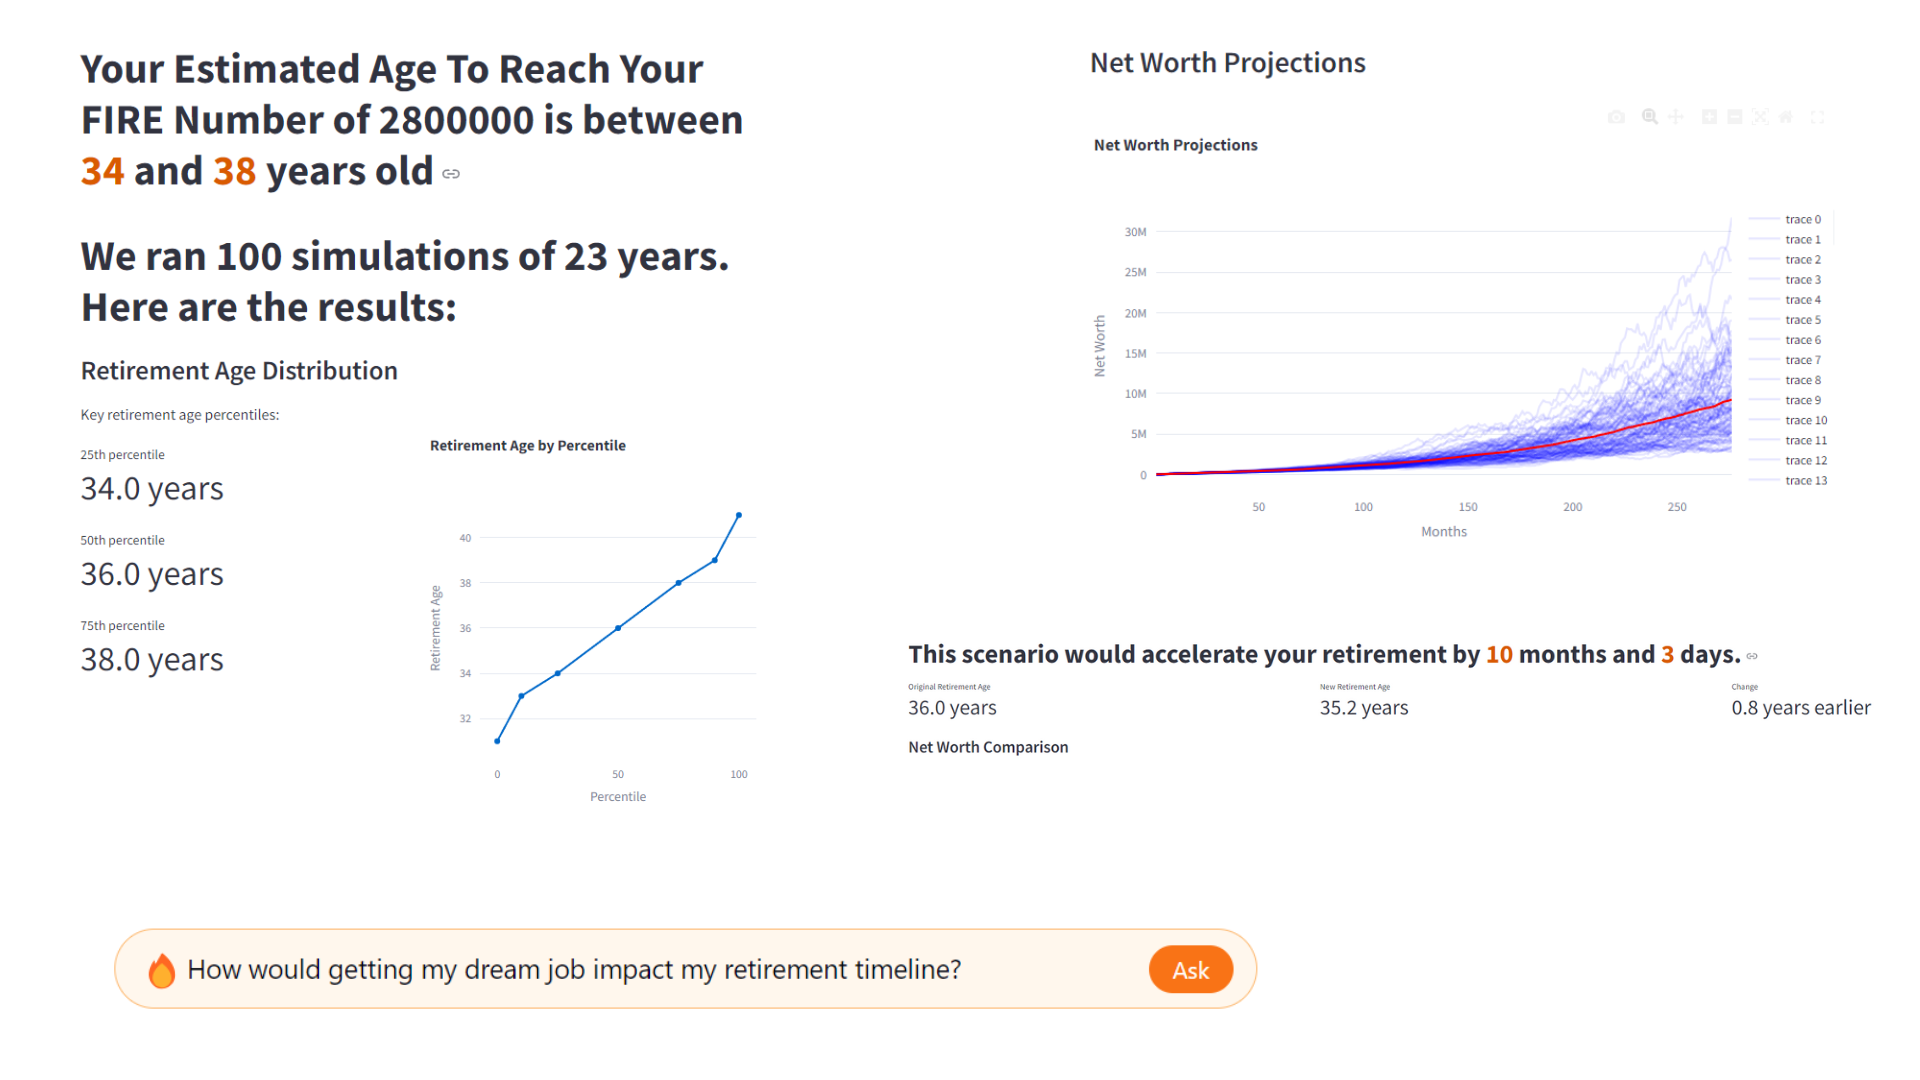Copy anchor link beside FIRE age heading
1920x1080 pixels.
[x=451, y=174]
